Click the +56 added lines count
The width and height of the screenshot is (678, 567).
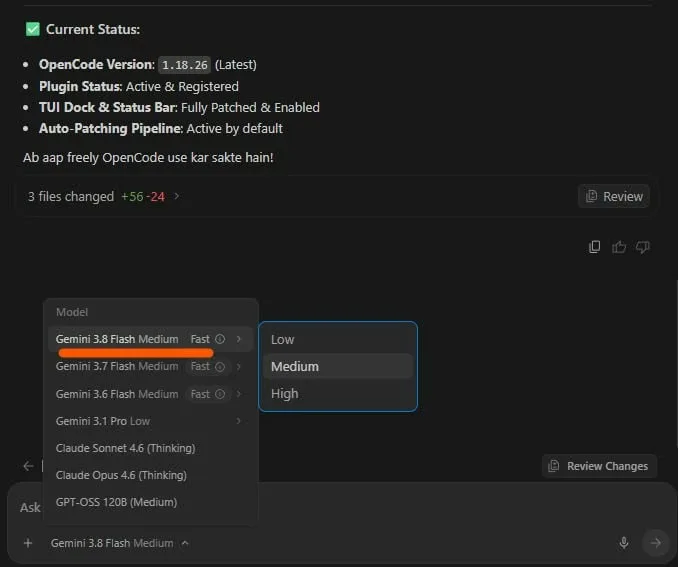(132, 196)
